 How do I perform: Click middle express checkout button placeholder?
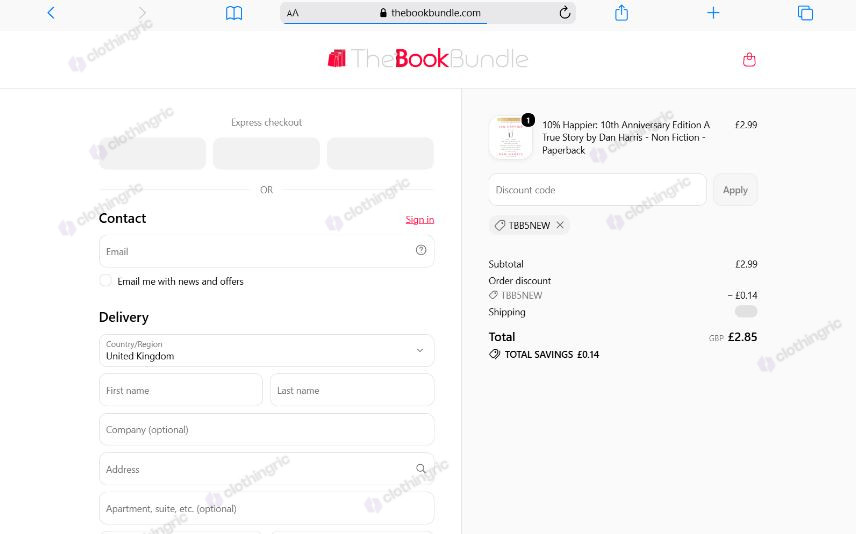[x=266, y=153]
